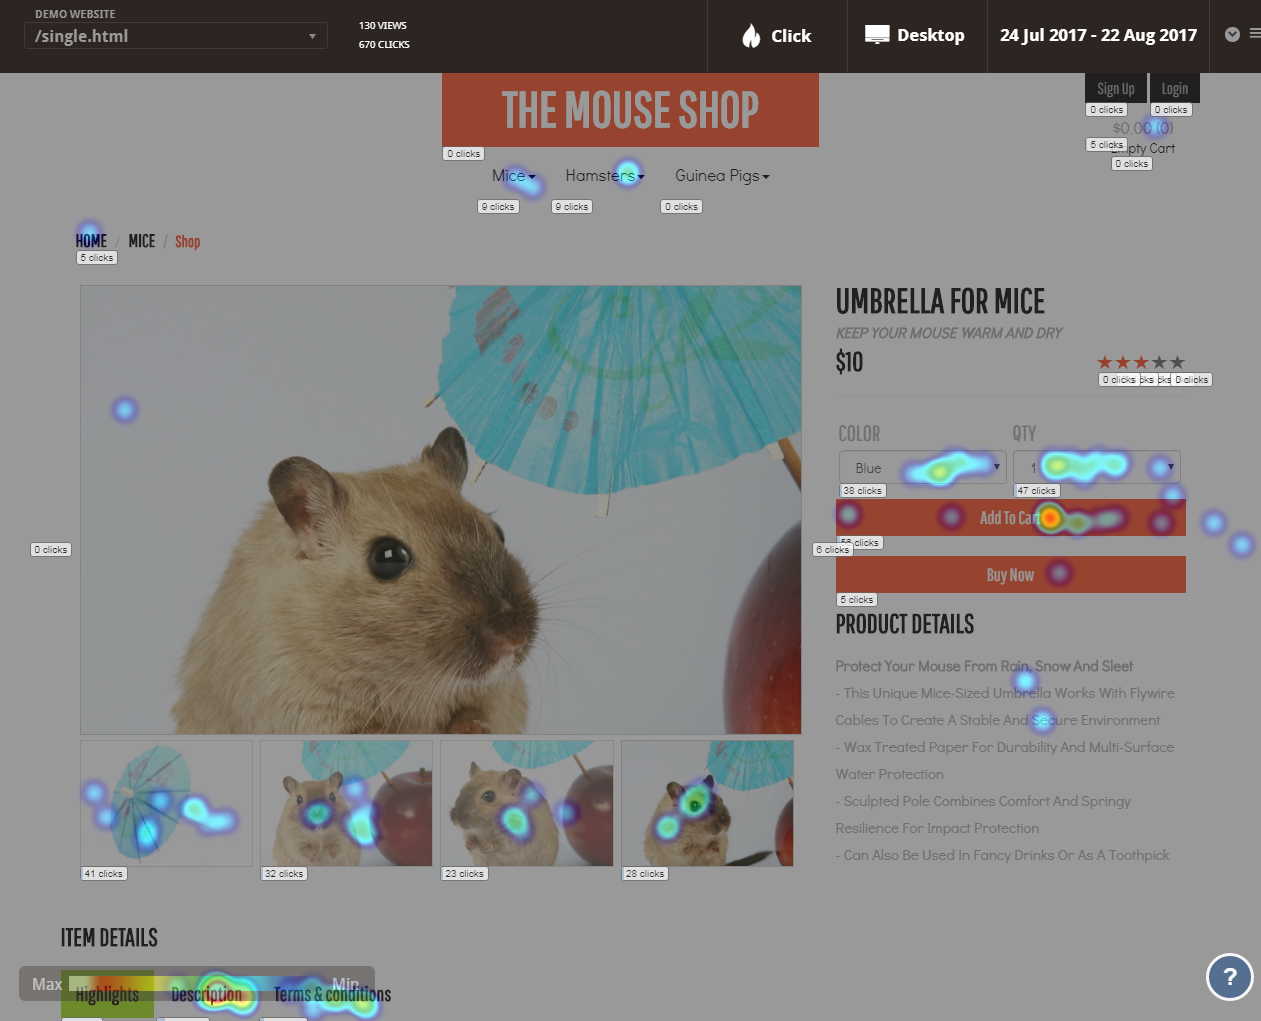
Task: Select the thumbnail labeled 28 clicks
Action: point(707,803)
